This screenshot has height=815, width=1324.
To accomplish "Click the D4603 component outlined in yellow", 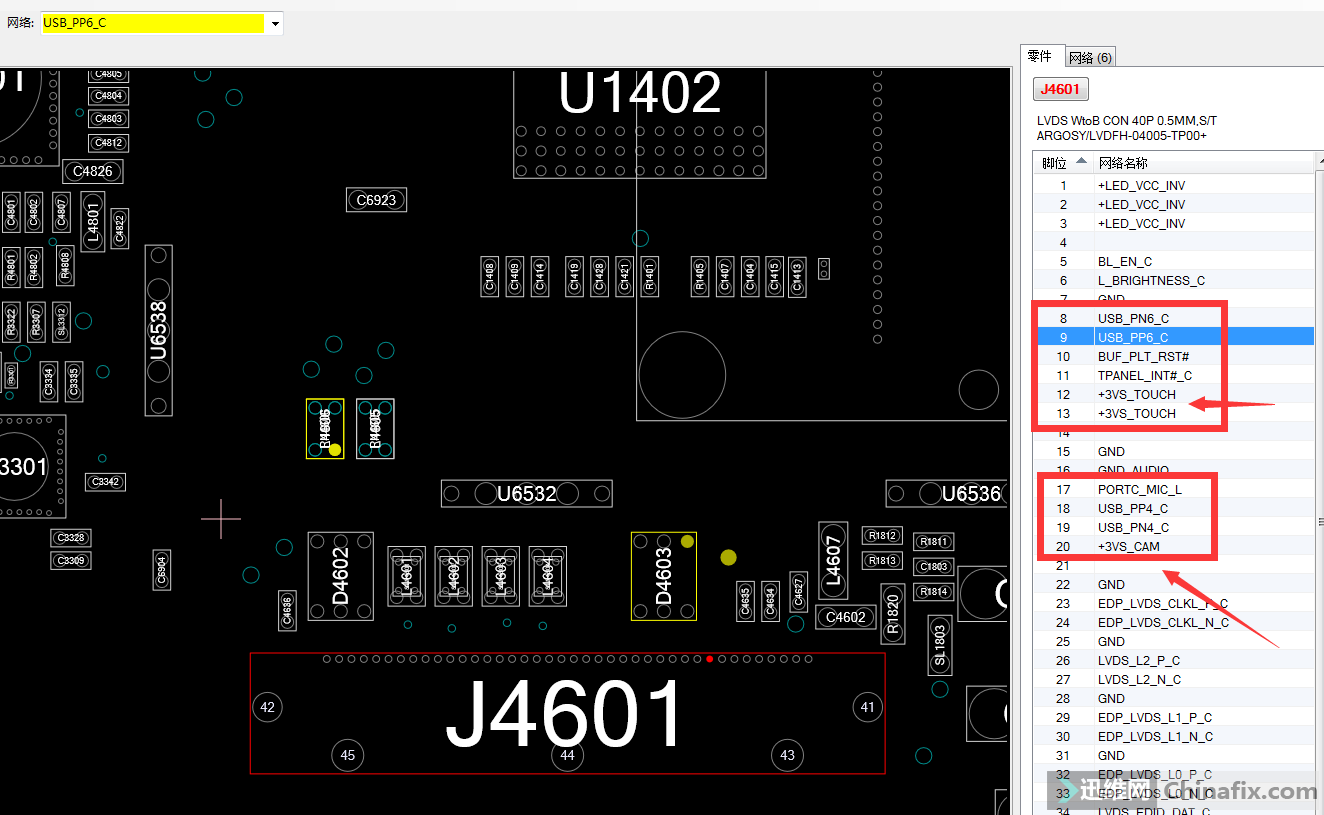I will (663, 577).
